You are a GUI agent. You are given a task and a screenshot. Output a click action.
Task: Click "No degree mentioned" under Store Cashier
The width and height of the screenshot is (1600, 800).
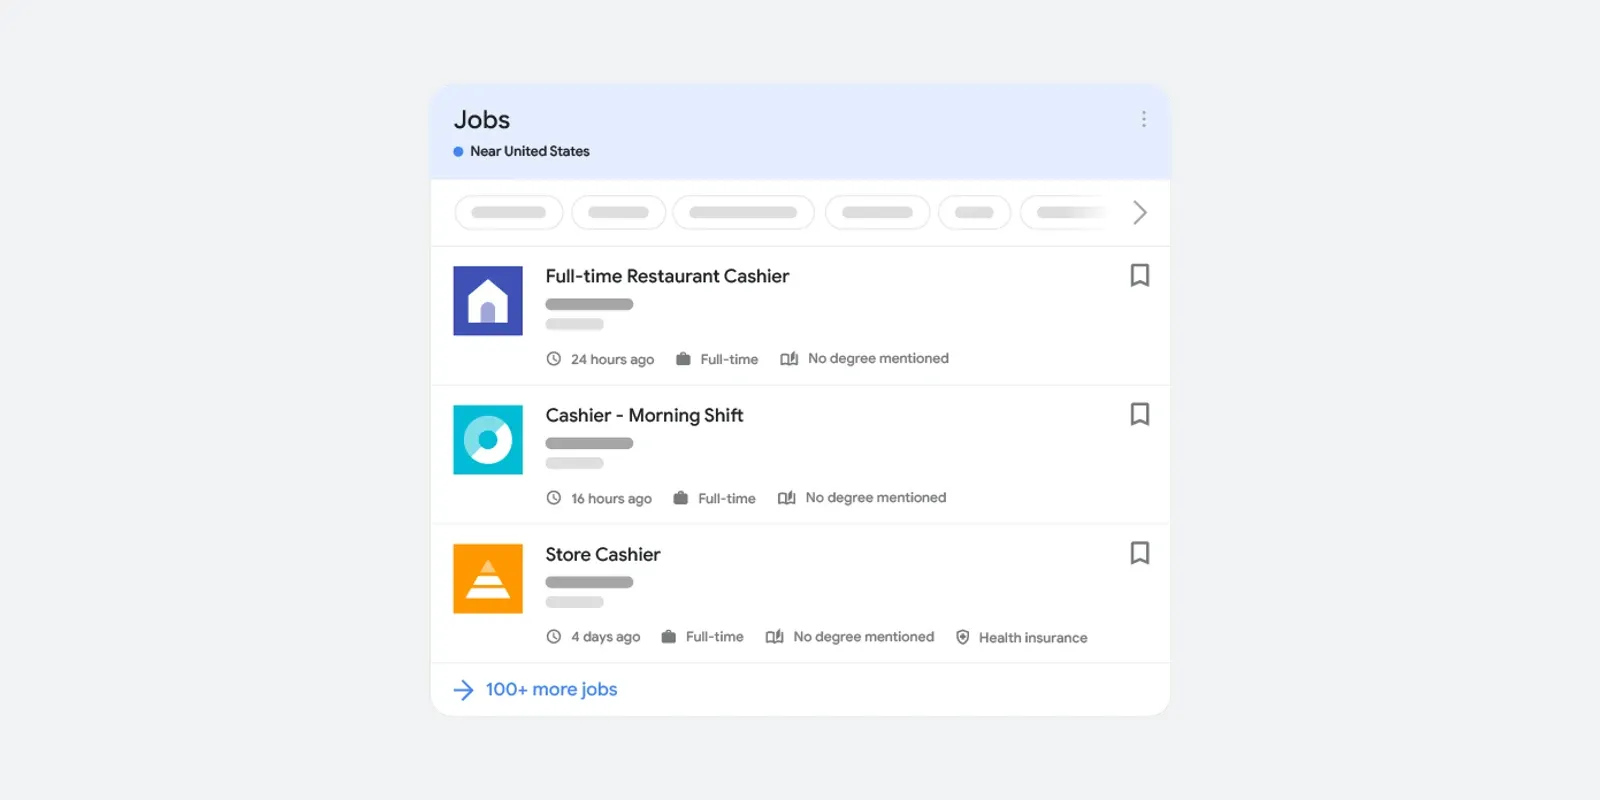point(864,637)
